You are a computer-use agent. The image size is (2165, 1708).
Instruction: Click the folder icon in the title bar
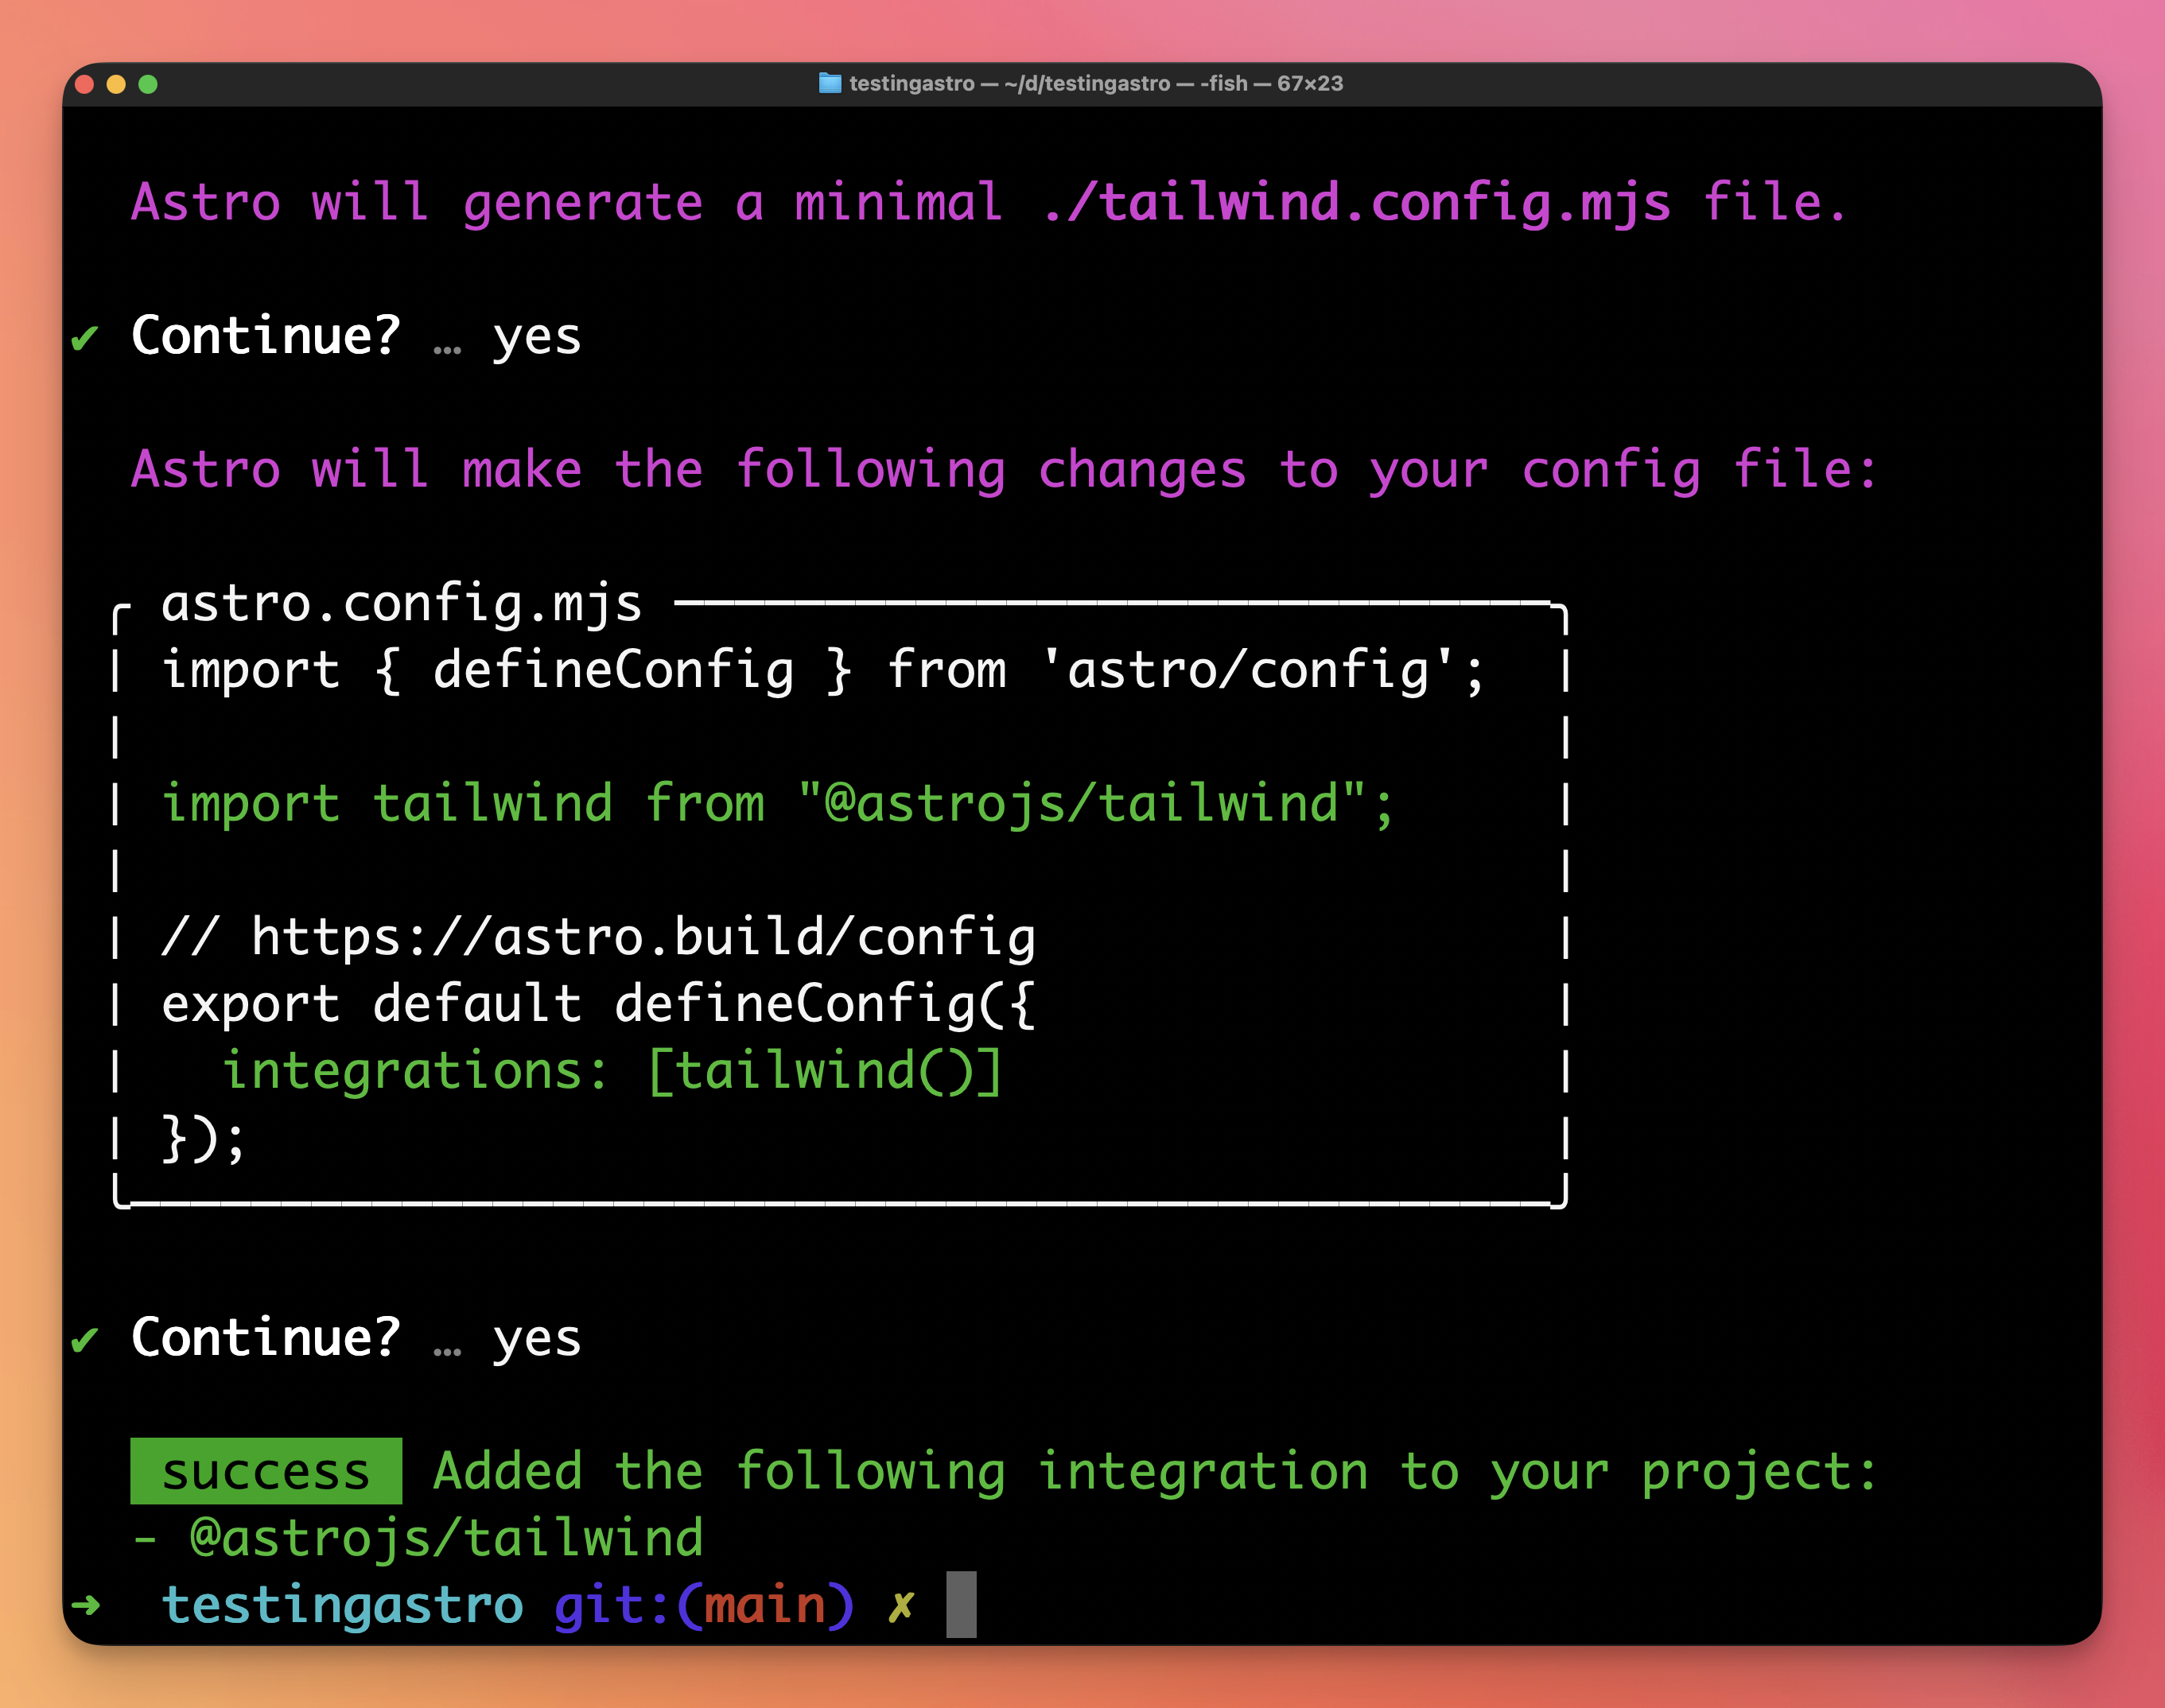pos(829,83)
